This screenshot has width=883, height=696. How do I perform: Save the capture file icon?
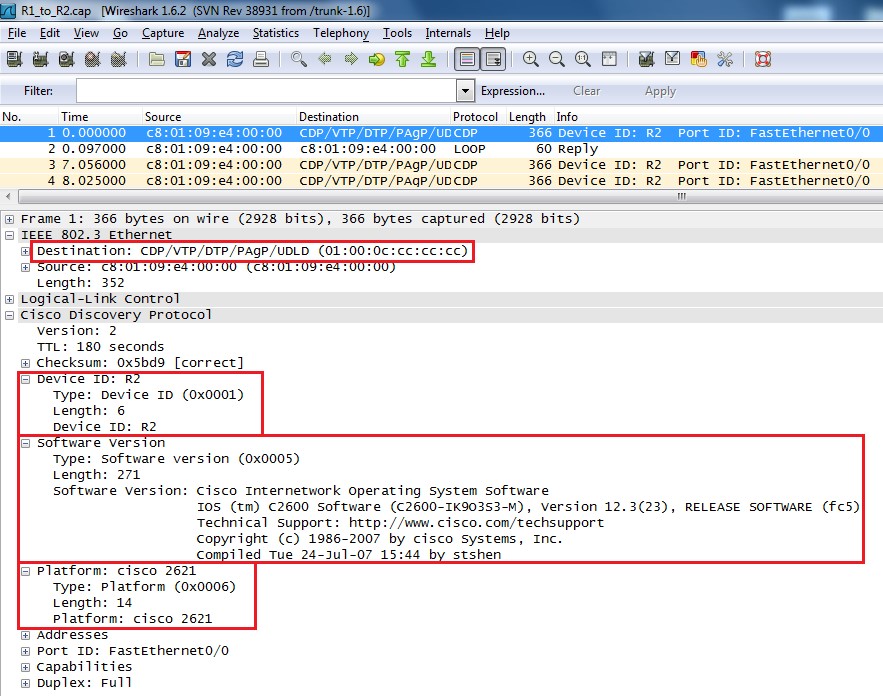tap(182, 59)
